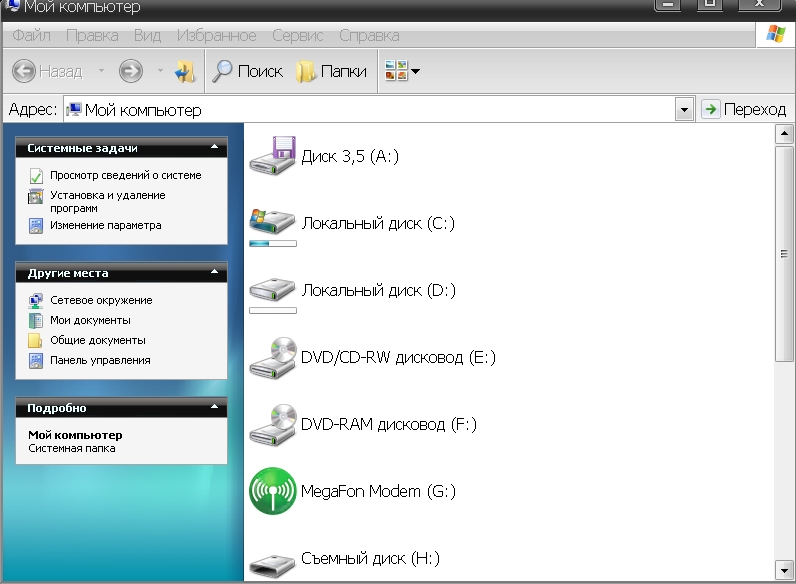Click the forward arrow navigation icon
Viewport: 796px width, 584px height.
[x=130, y=71]
